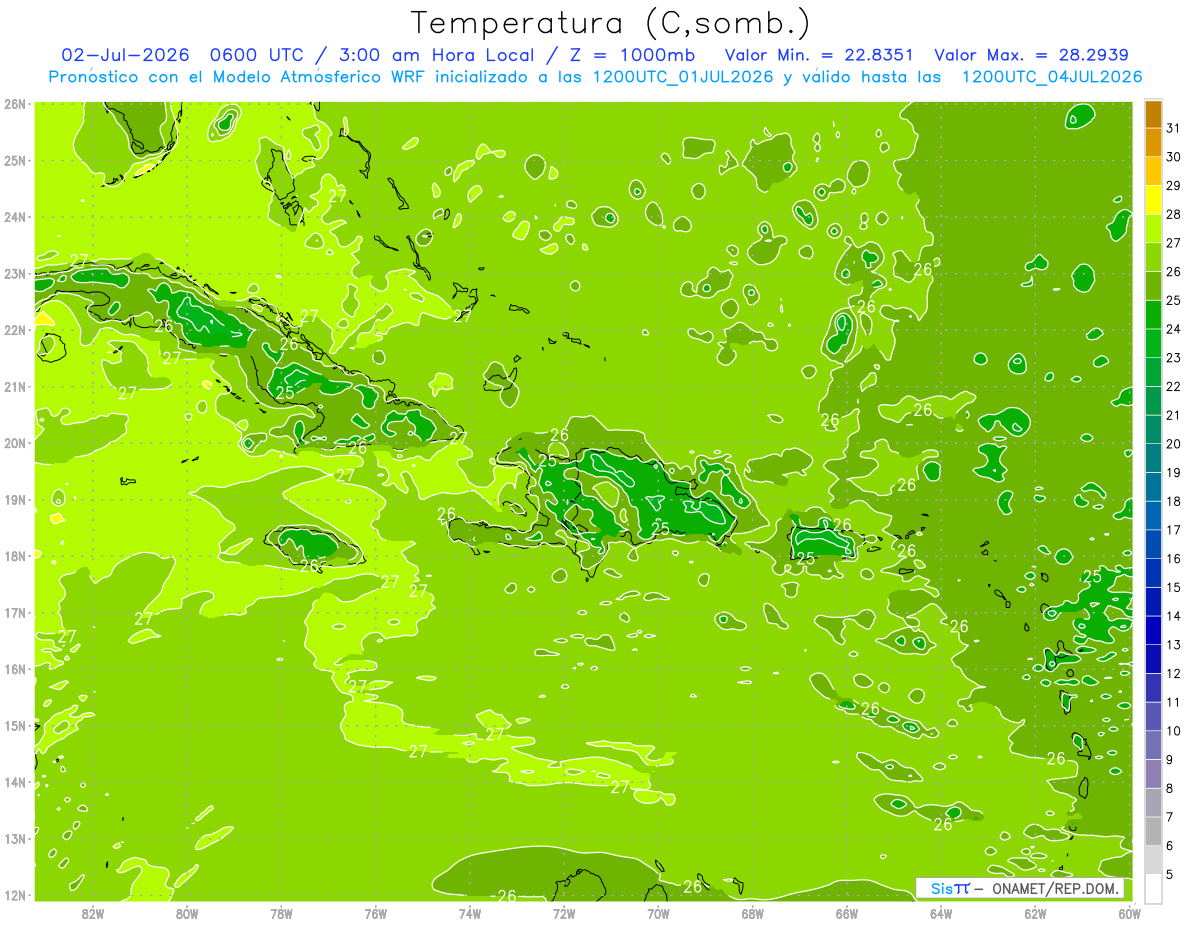The width and height of the screenshot is (1200, 927).
Task: Click the "17N" latitude label
Action: coord(15,612)
